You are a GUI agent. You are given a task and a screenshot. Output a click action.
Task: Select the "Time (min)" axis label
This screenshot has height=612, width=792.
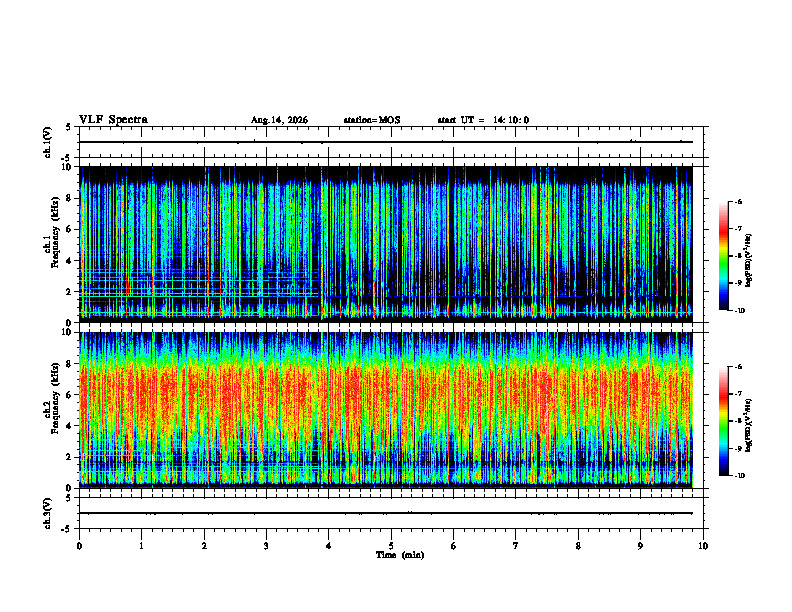pos(400,555)
